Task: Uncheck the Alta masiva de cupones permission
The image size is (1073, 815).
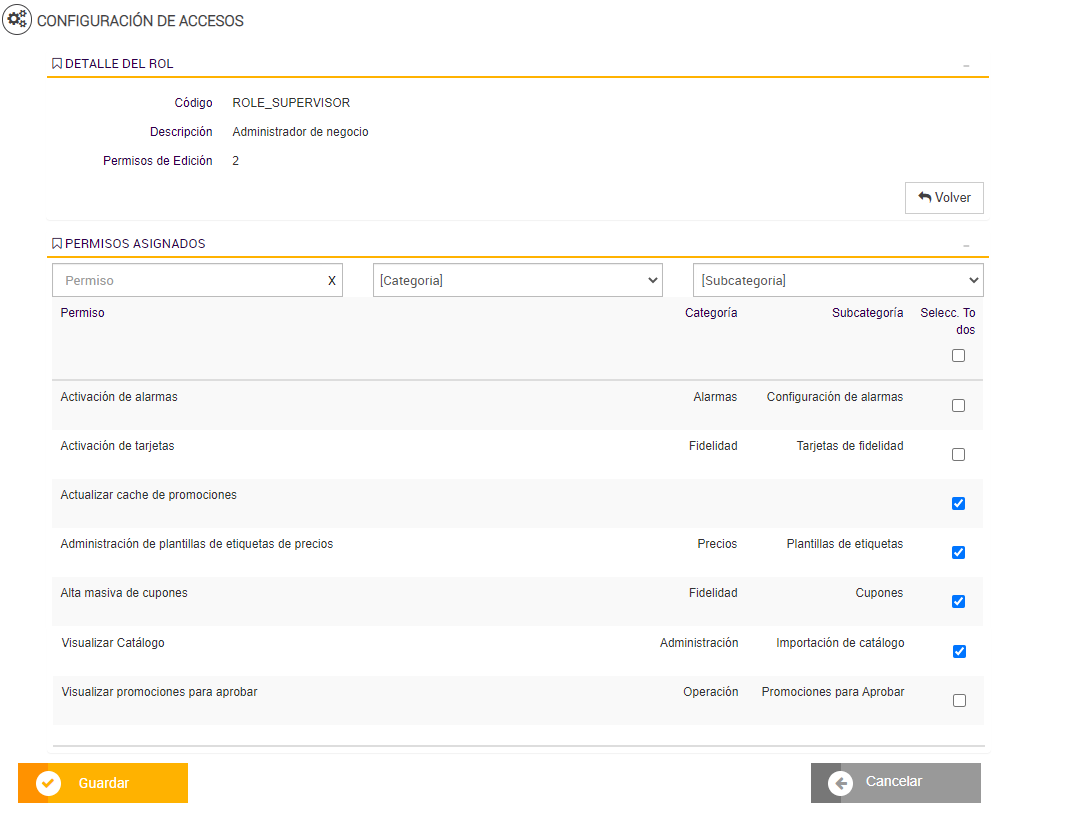Action: coord(959,602)
